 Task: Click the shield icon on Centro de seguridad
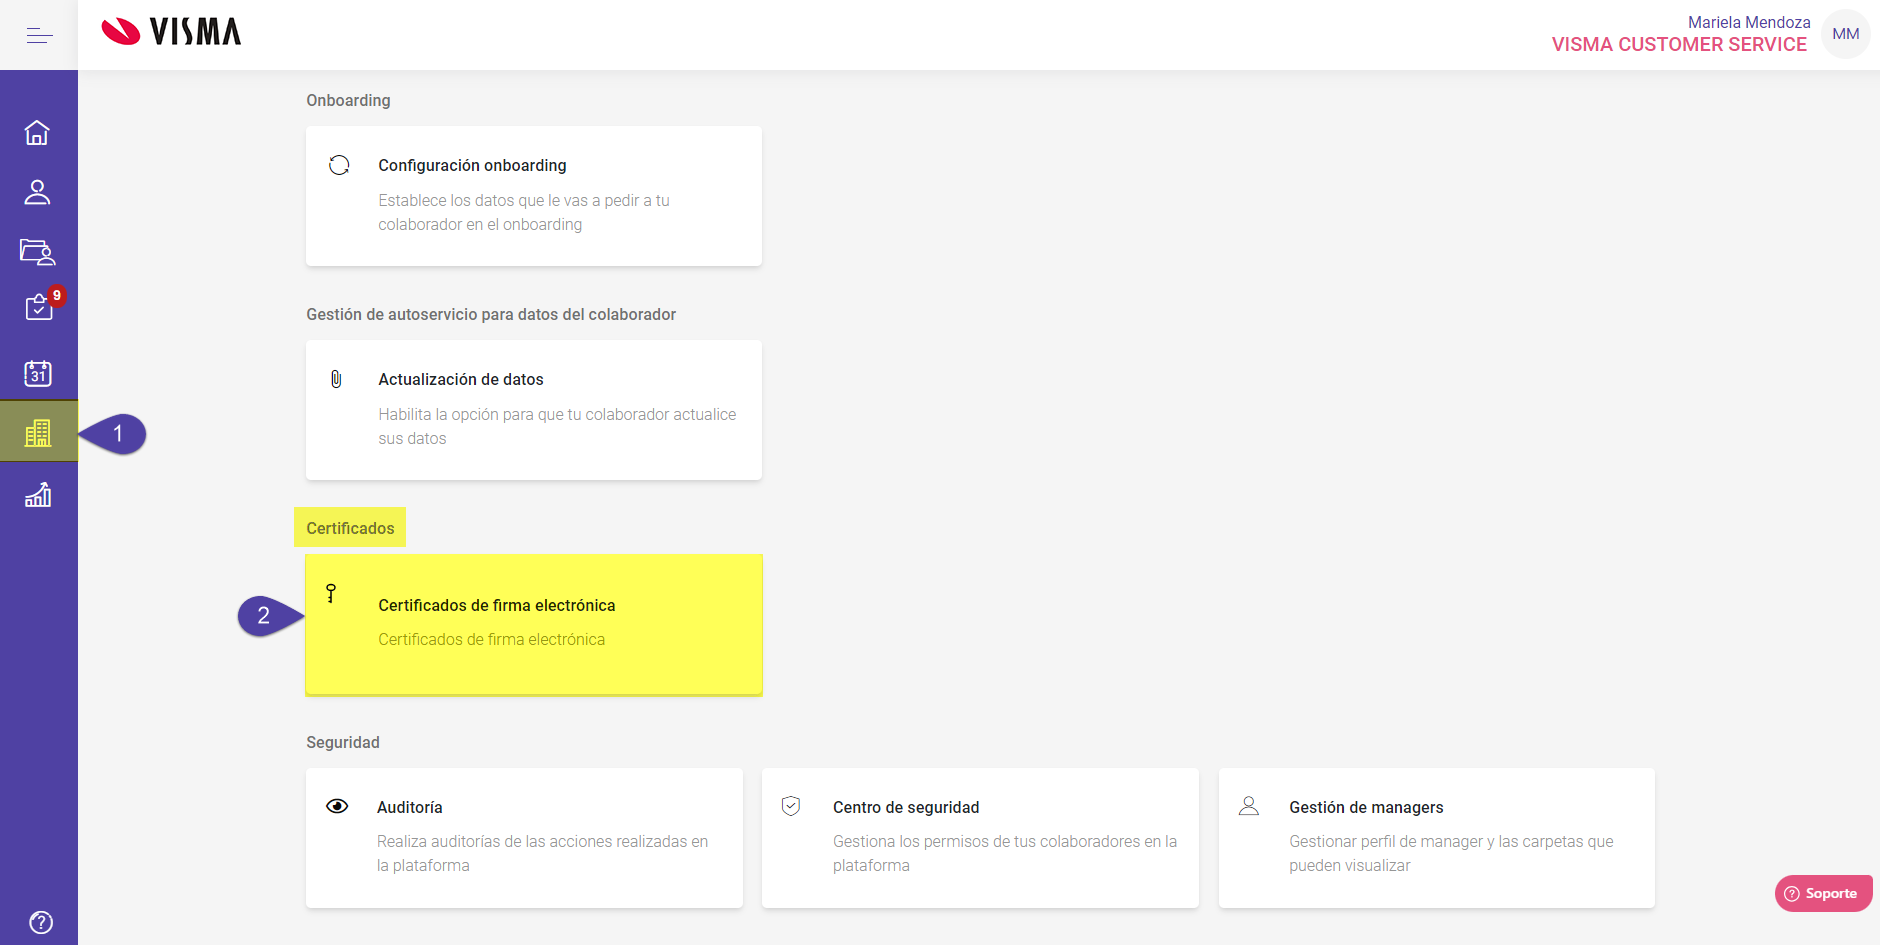point(791,806)
